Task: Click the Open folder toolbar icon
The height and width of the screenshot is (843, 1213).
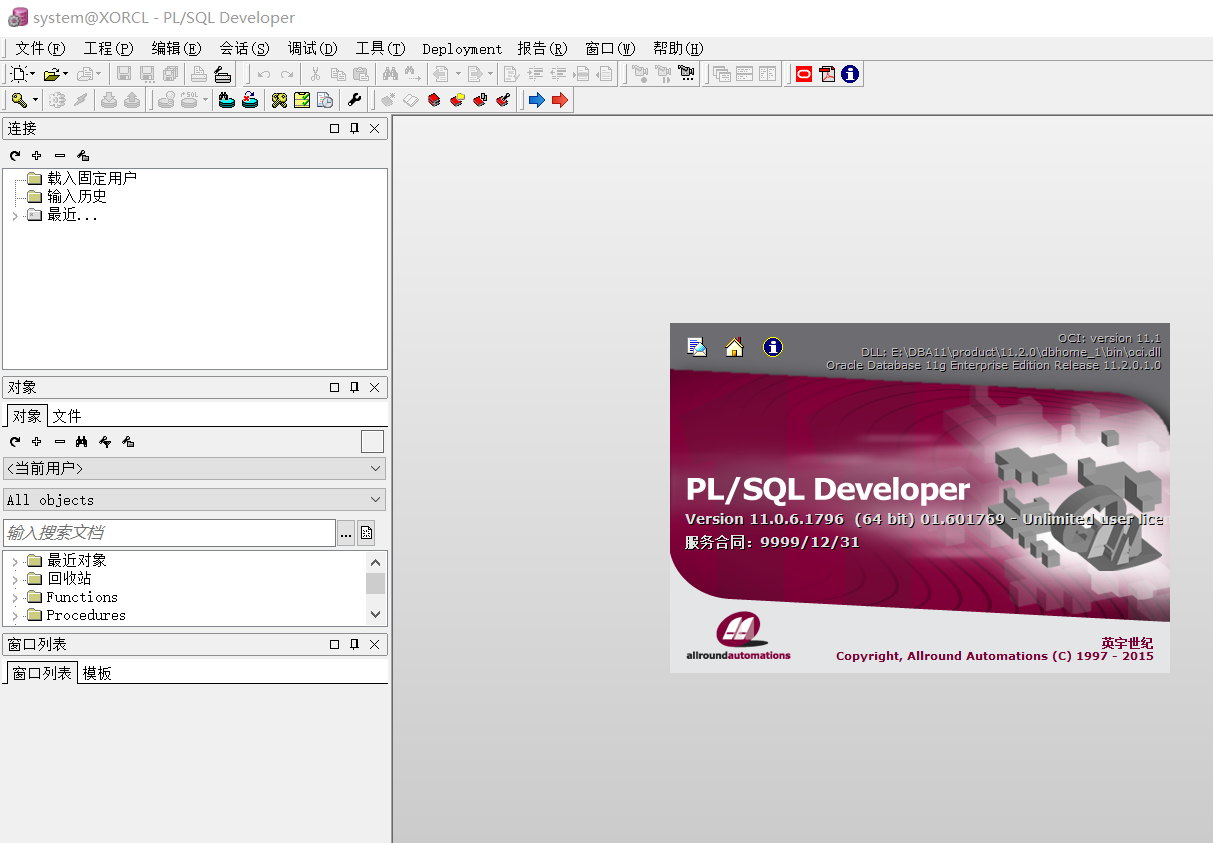Action: [x=51, y=74]
